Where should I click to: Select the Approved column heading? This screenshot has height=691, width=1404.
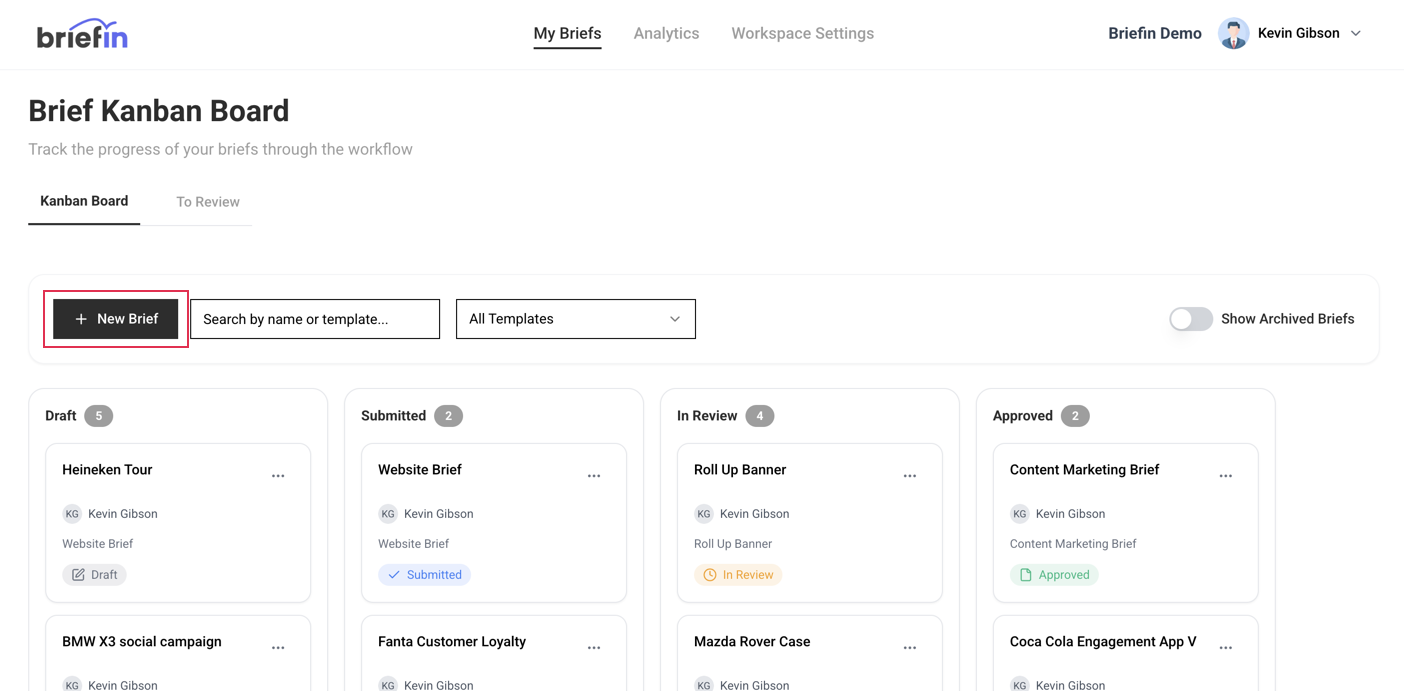pyautogui.click(x=1023, y=416)
